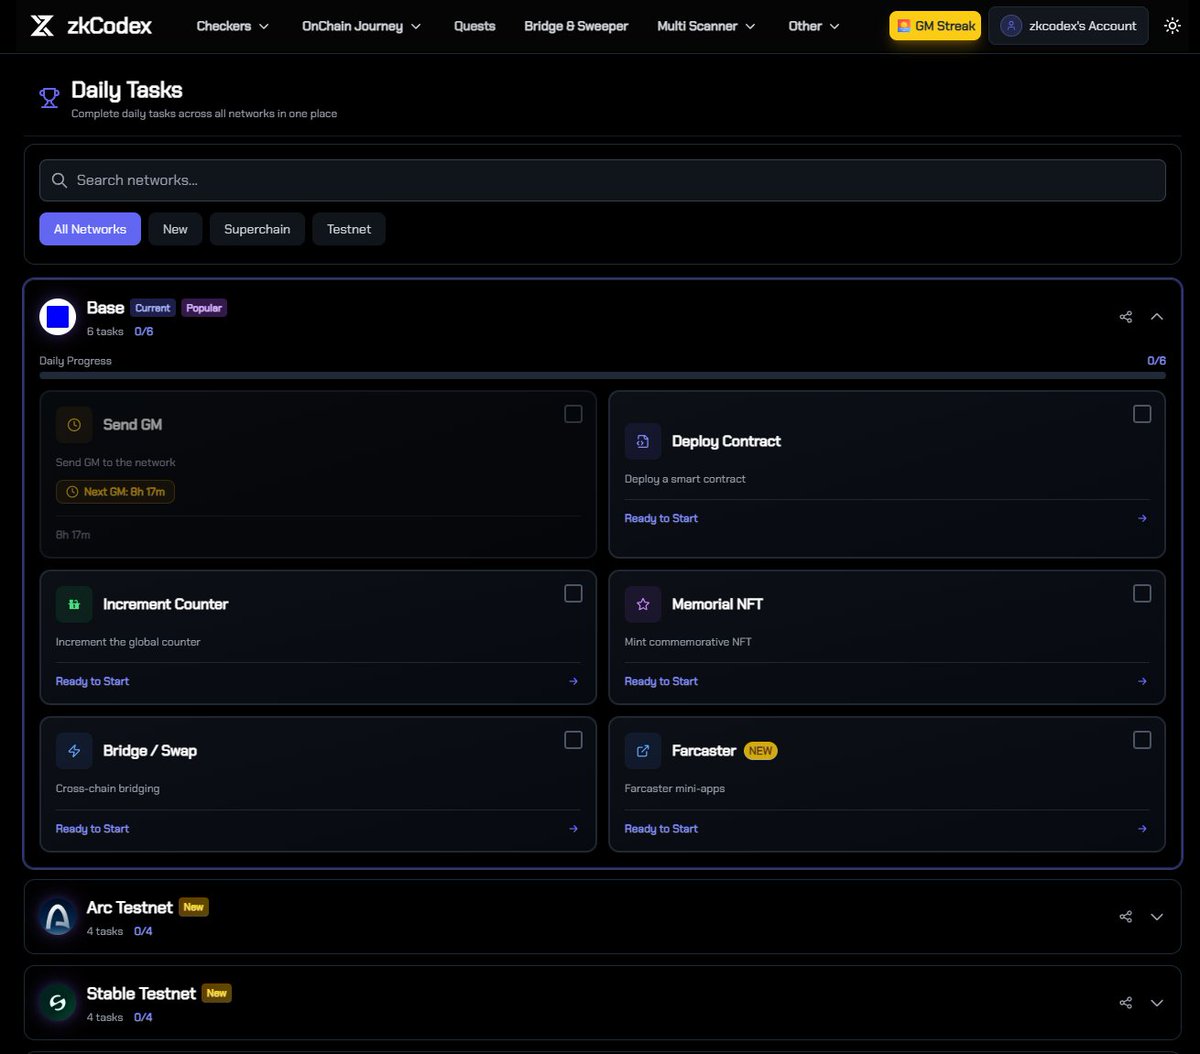This screenshot has height=1054, width=1200.
Task: Click the Deploy Contract title
Action: 726,442
